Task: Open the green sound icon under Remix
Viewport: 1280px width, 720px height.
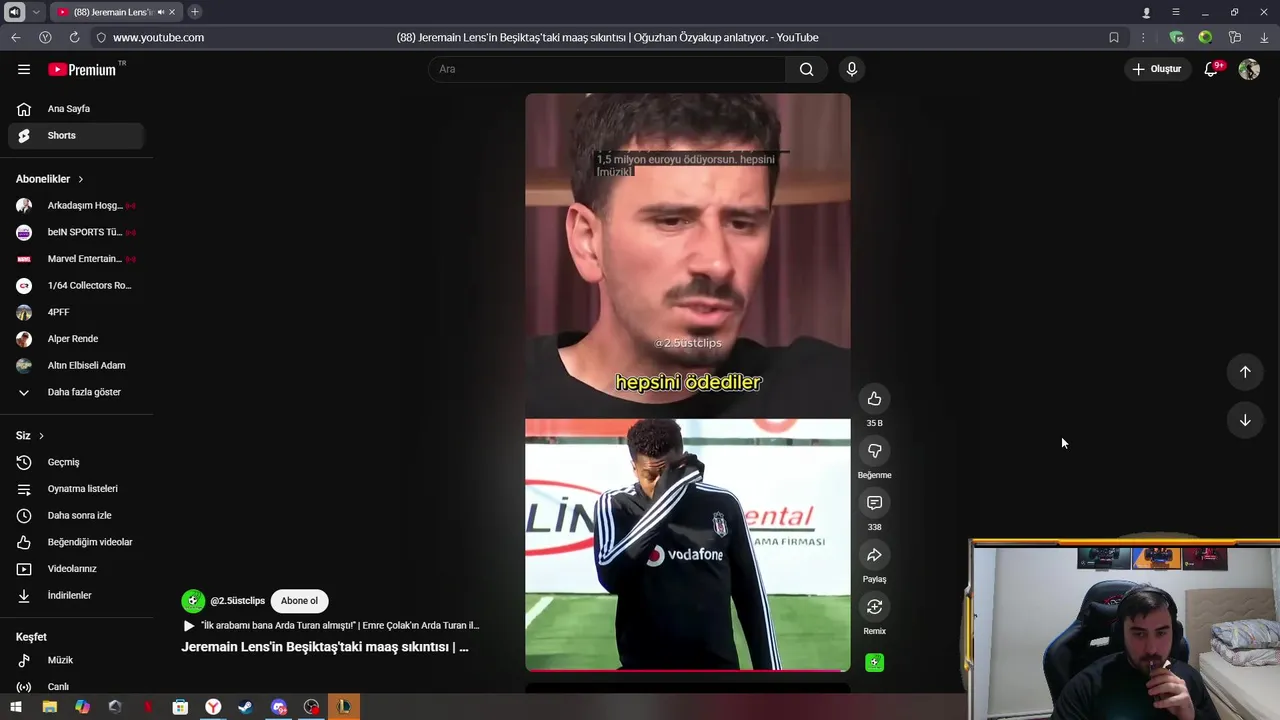Action: (x=874, y=662)
